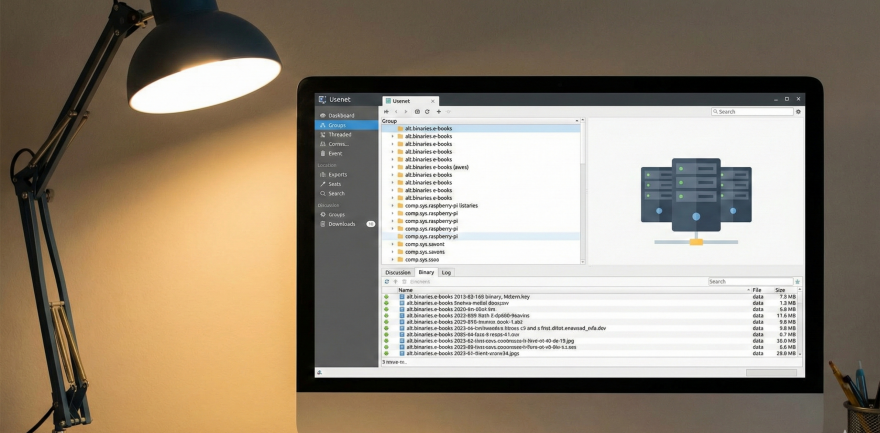Sort files by Size column header
This screenshot has width=880, height=433.
point(780,290)
